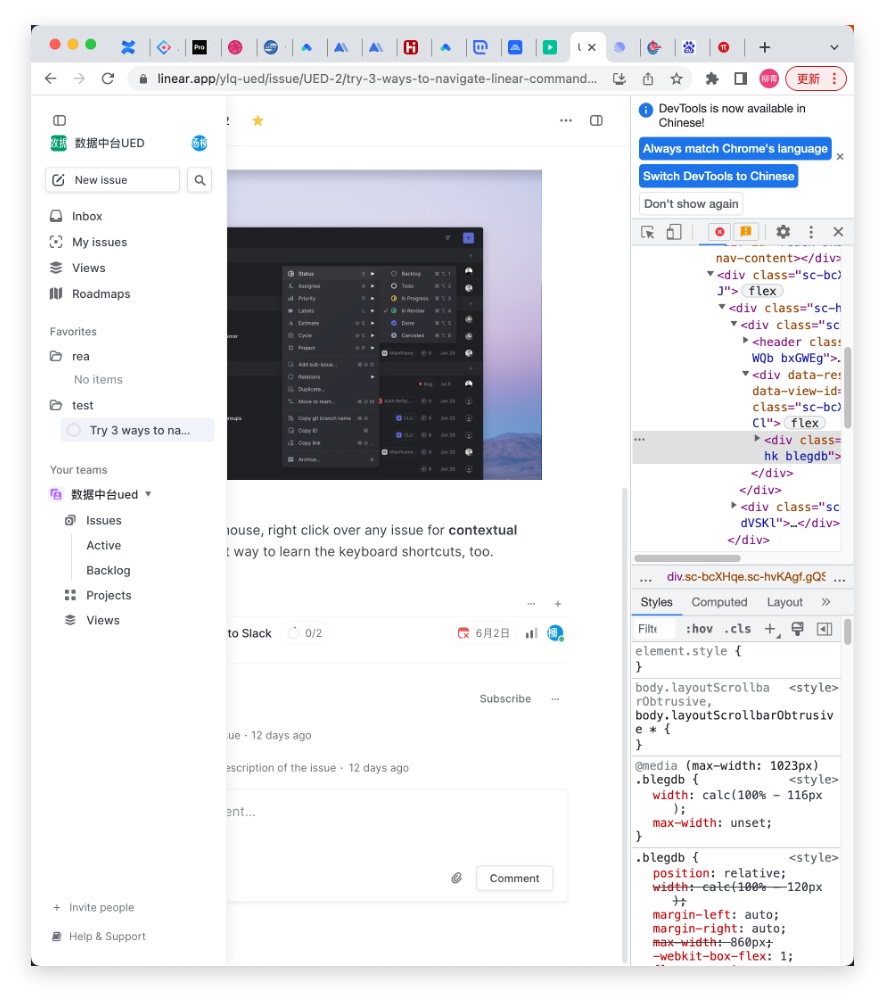This screenshot has height=1002, width=884.
Task: Subscribe to the issue activity
Action: [505, 698]
